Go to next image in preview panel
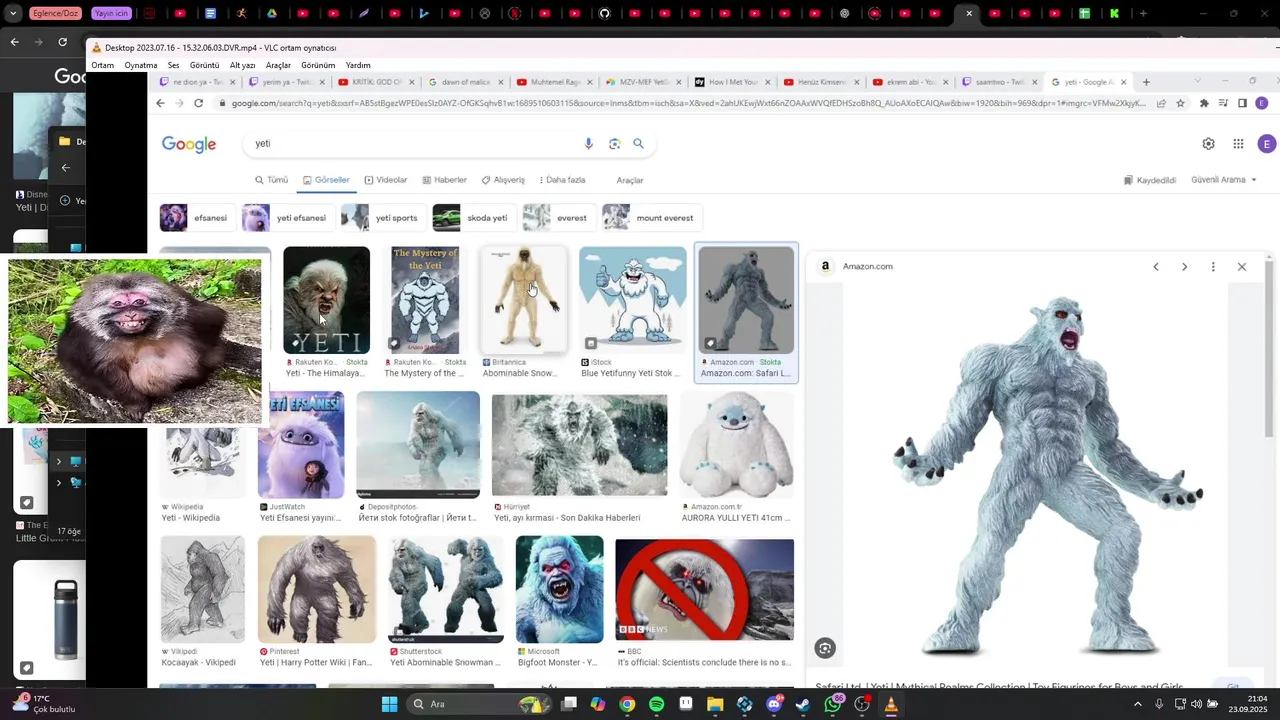This screenshot has width=1280, height=720. pyautogui.click(x=1184, y=267)
